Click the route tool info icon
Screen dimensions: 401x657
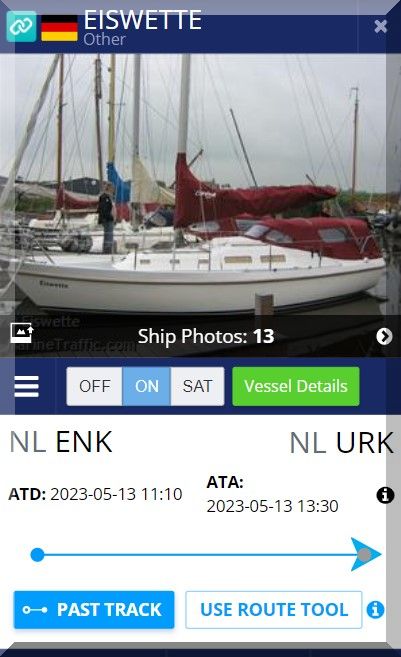point(375,610)
